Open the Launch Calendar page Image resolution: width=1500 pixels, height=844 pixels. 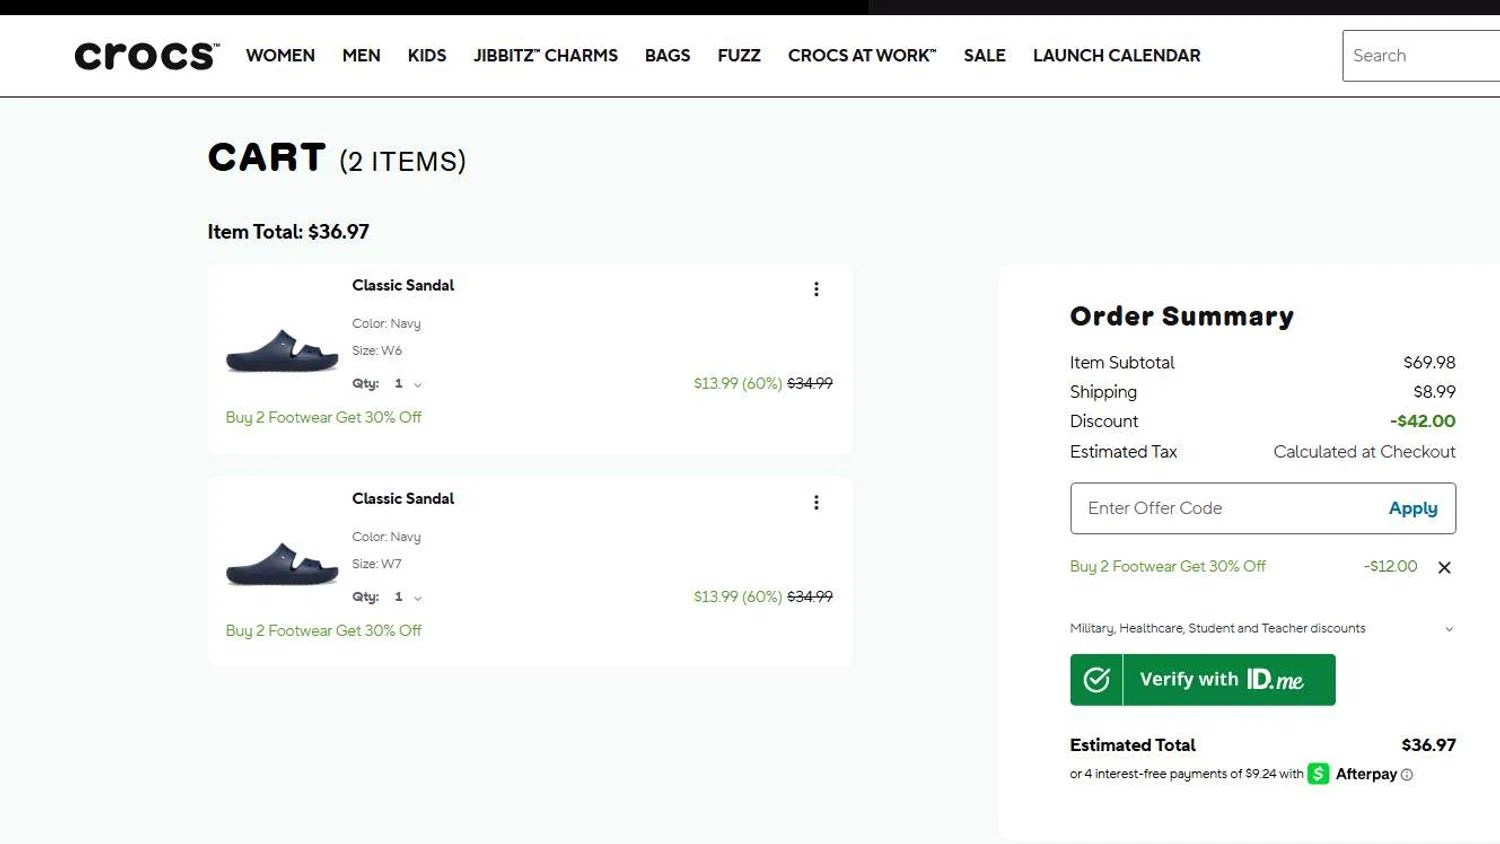(x=1117, y=56)
